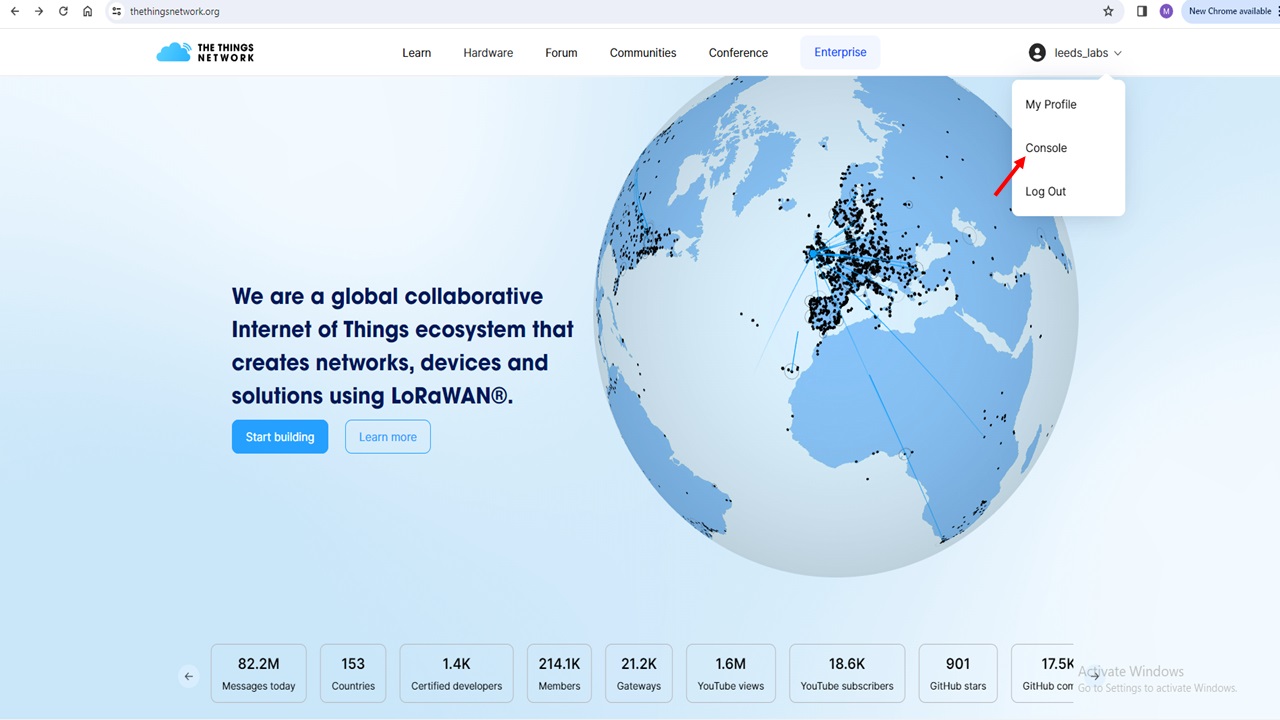Open the browser side panel icon
This screenshot has width=1280, height=720.
[1142, 11]
